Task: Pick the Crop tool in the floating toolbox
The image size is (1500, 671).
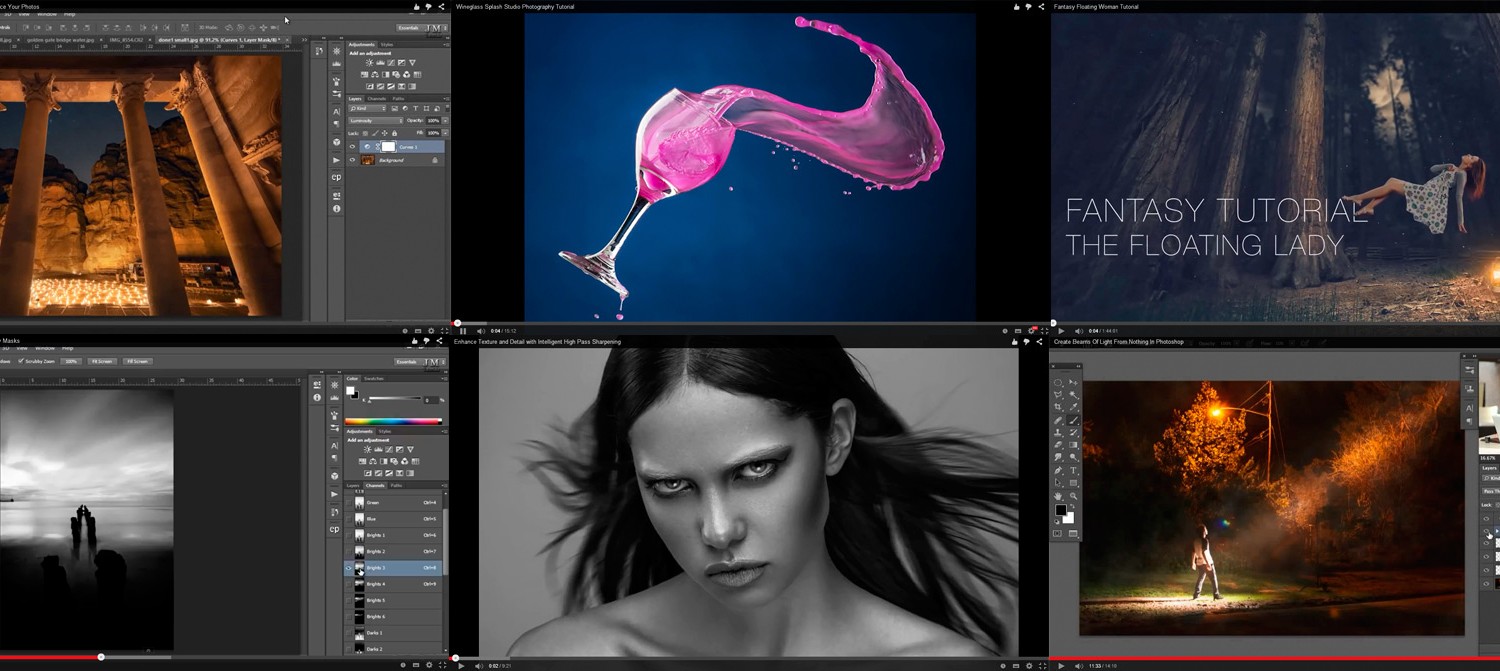Action: pos(1059,407)
